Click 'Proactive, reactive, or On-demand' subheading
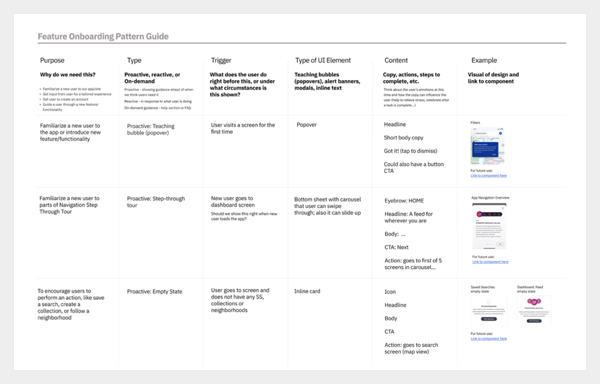600x384 pixels. 152,78
